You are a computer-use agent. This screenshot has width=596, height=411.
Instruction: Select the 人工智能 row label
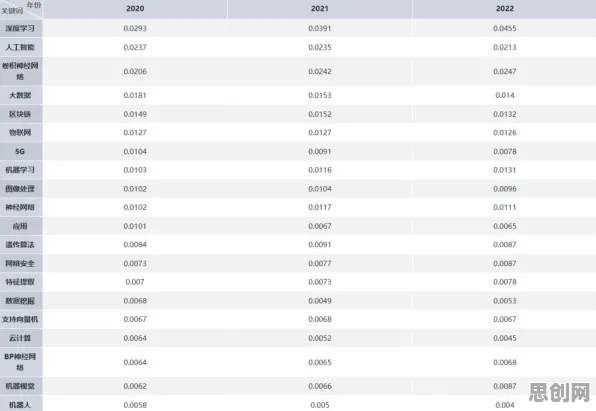tap(20, 47)
